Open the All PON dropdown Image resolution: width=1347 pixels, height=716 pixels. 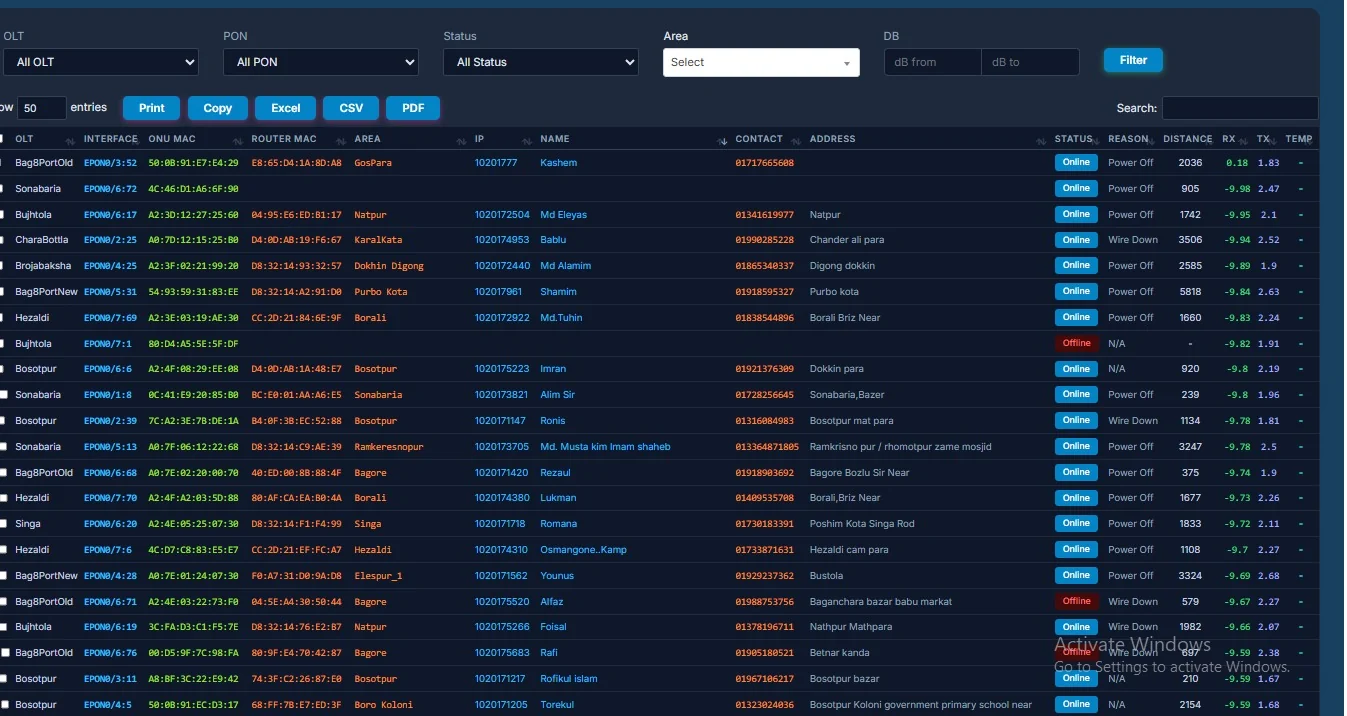click(x=321, y=62)
